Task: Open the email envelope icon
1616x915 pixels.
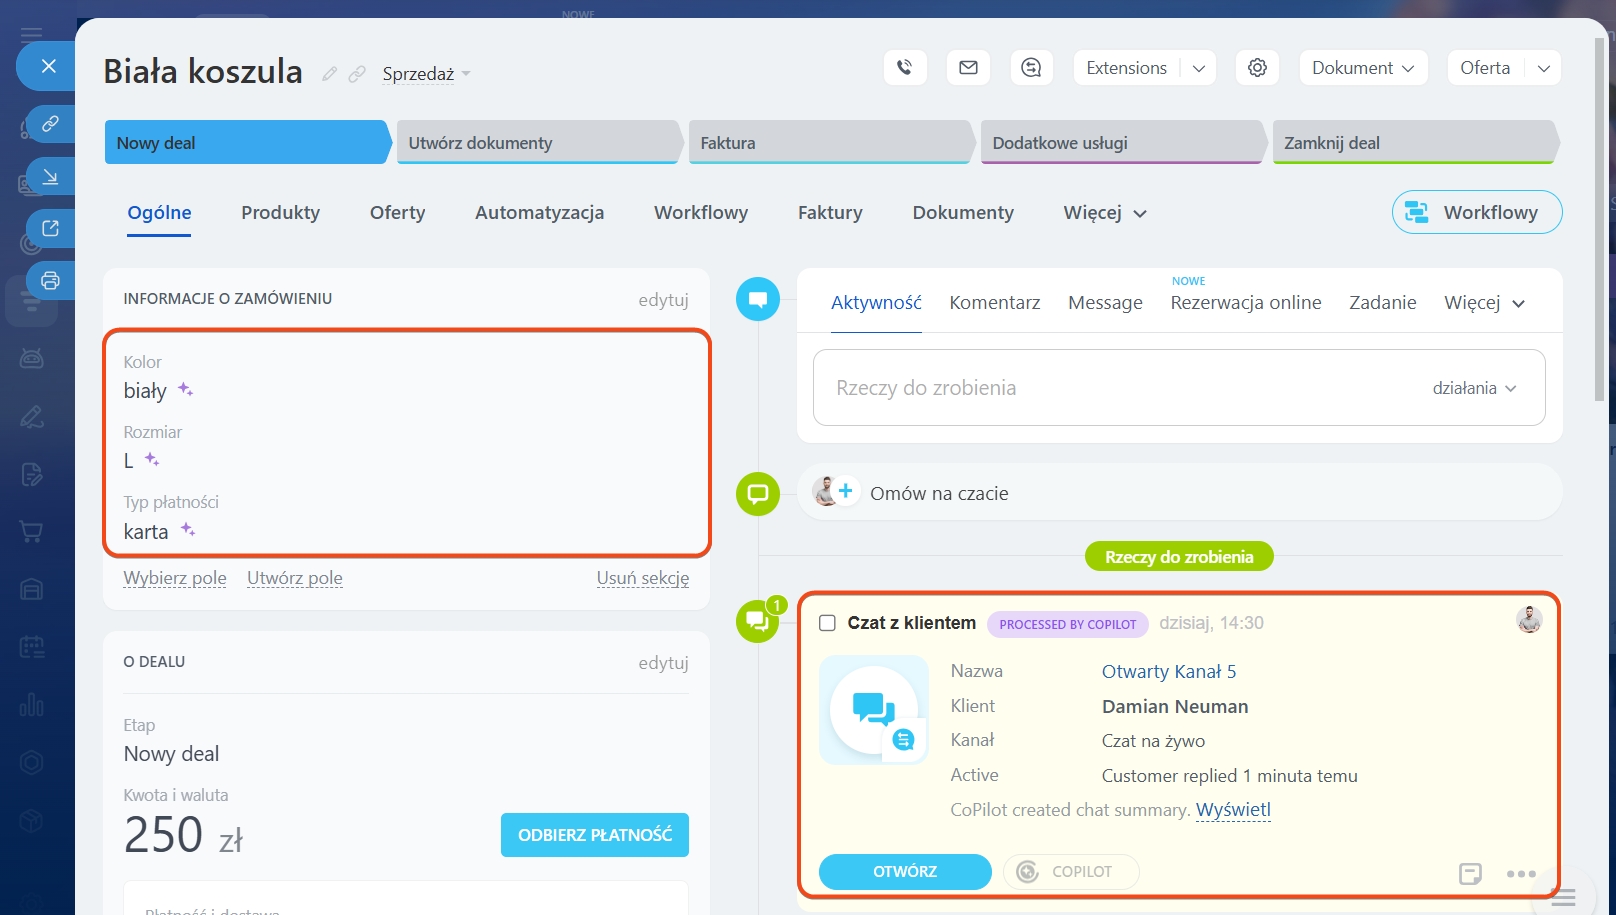Action: [x=968, y=68]
